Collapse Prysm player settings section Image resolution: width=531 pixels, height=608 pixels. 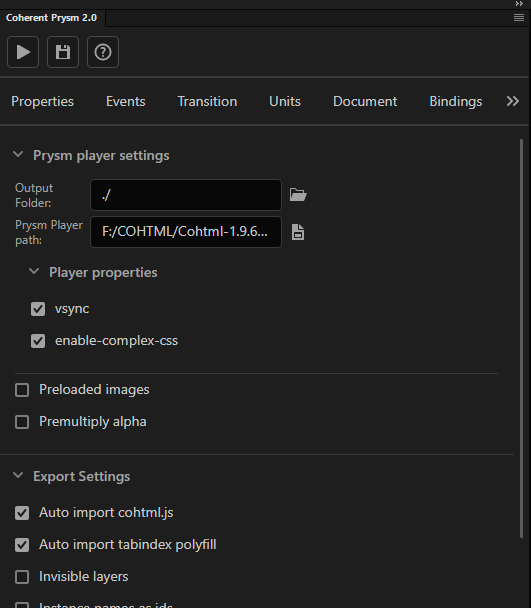[18, 154]
